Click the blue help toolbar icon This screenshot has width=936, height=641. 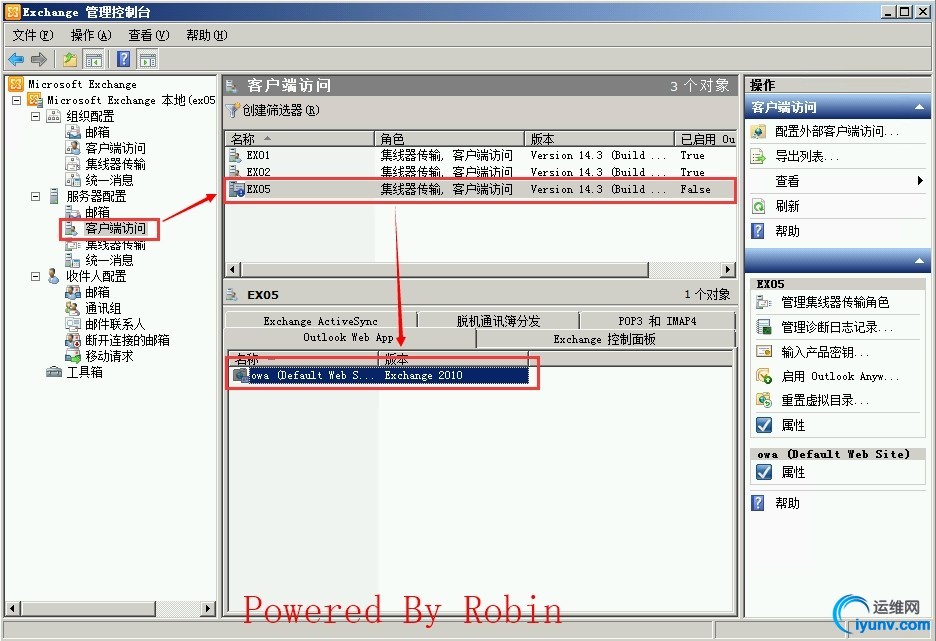pos(122,58)
